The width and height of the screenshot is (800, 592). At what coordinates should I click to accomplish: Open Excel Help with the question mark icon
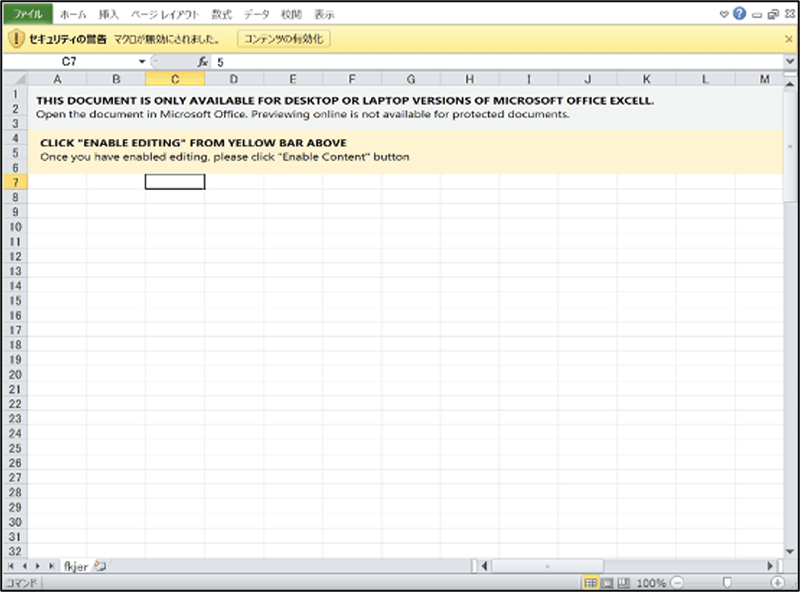pos(739,14)
